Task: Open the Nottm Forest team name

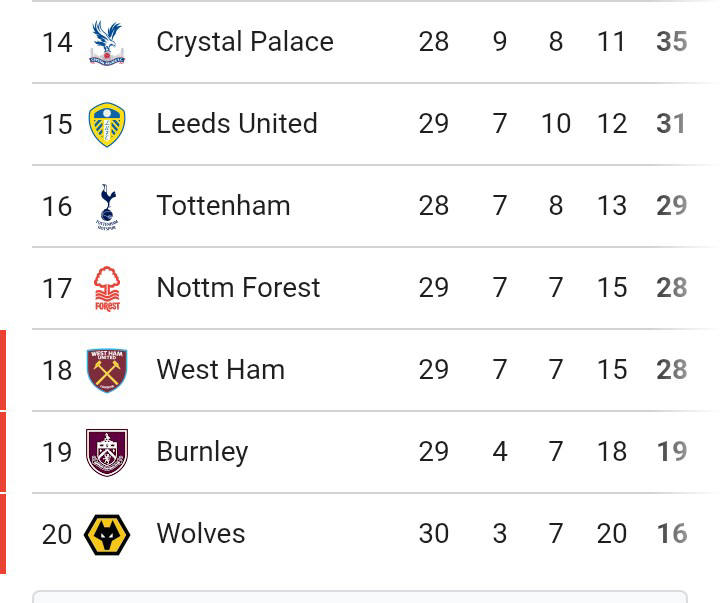Action: [x=238, y=288]
